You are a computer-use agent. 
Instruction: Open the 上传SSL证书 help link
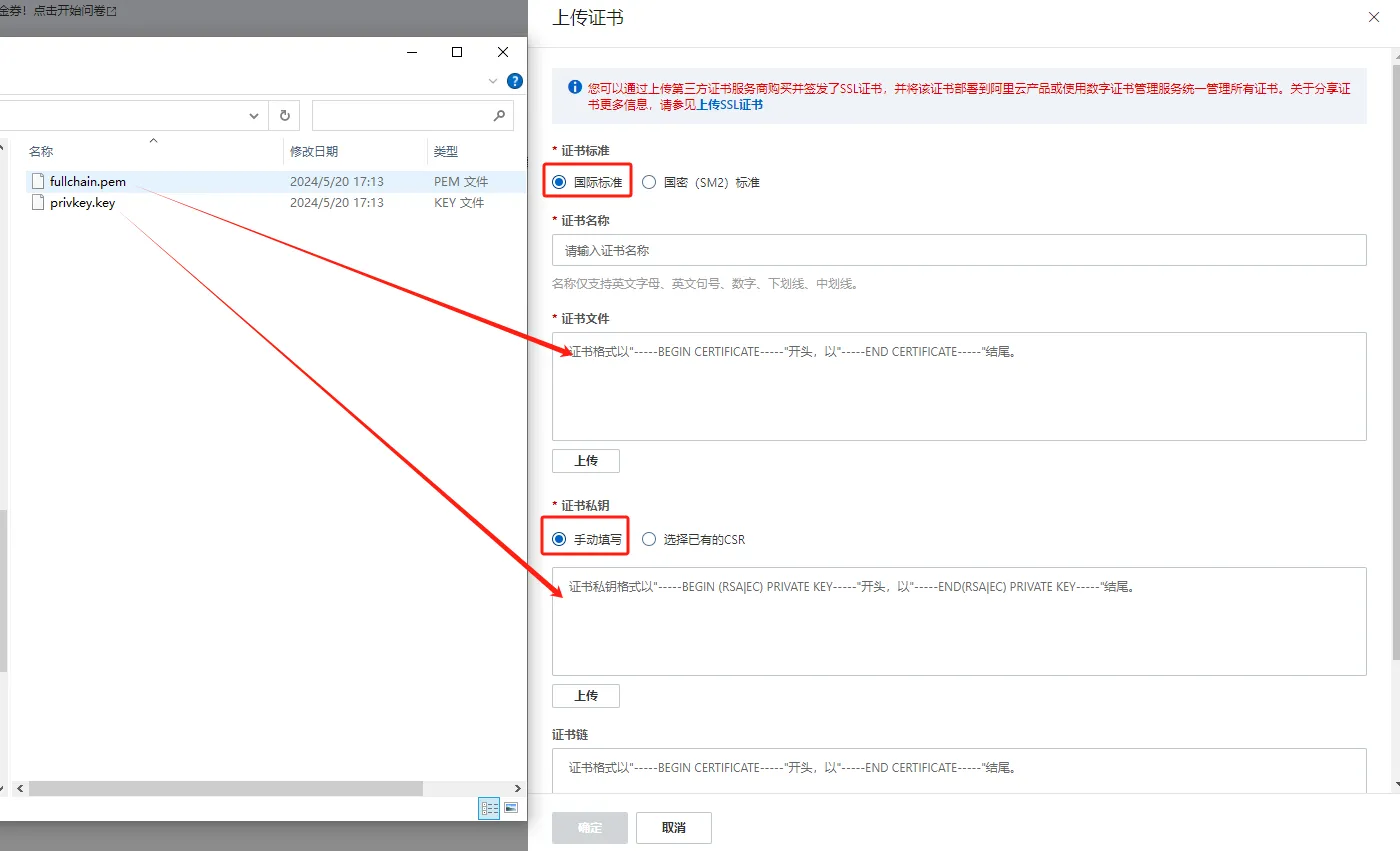pos(730,104)
